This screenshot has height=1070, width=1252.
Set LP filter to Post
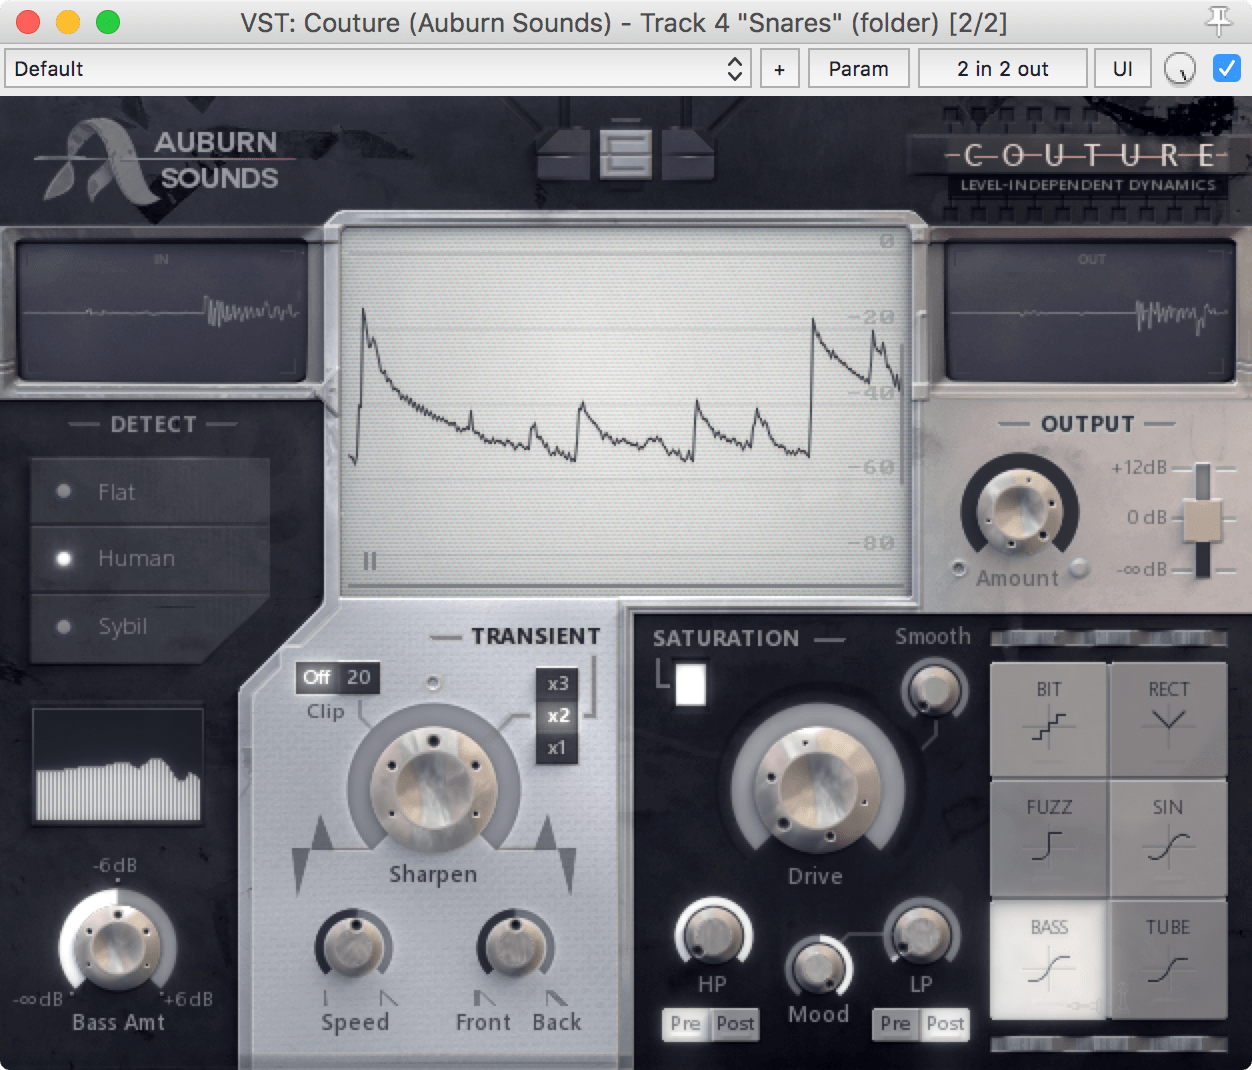click(945, 1024)
